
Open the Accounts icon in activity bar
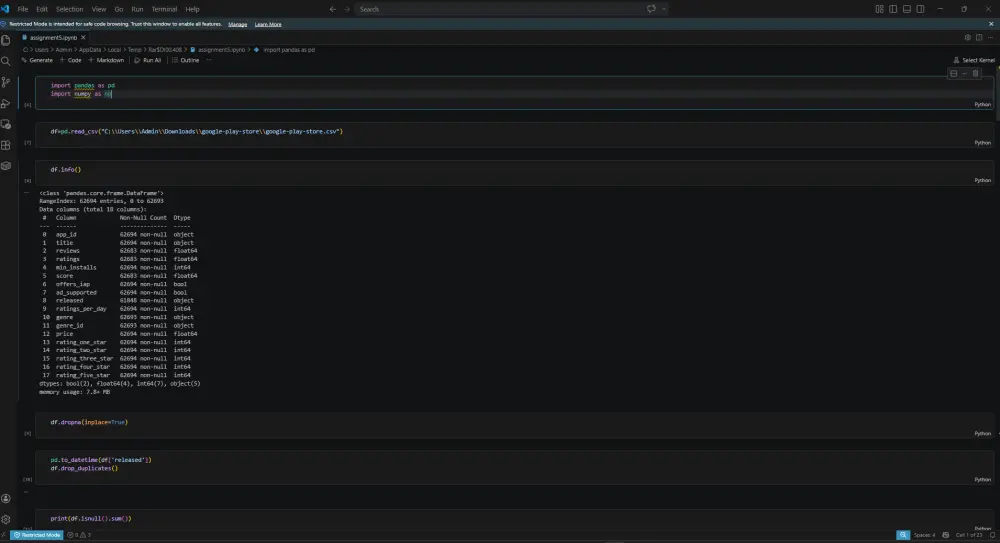tap(6, 498)
